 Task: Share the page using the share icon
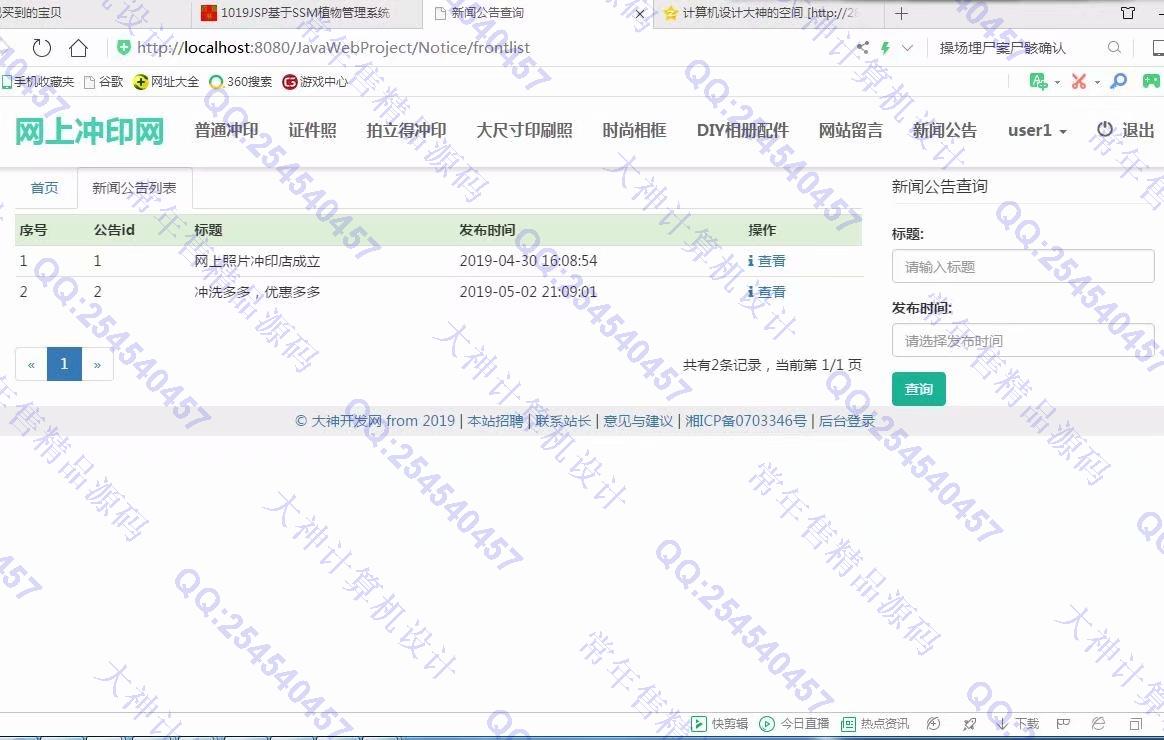click(x=862, y=48)
